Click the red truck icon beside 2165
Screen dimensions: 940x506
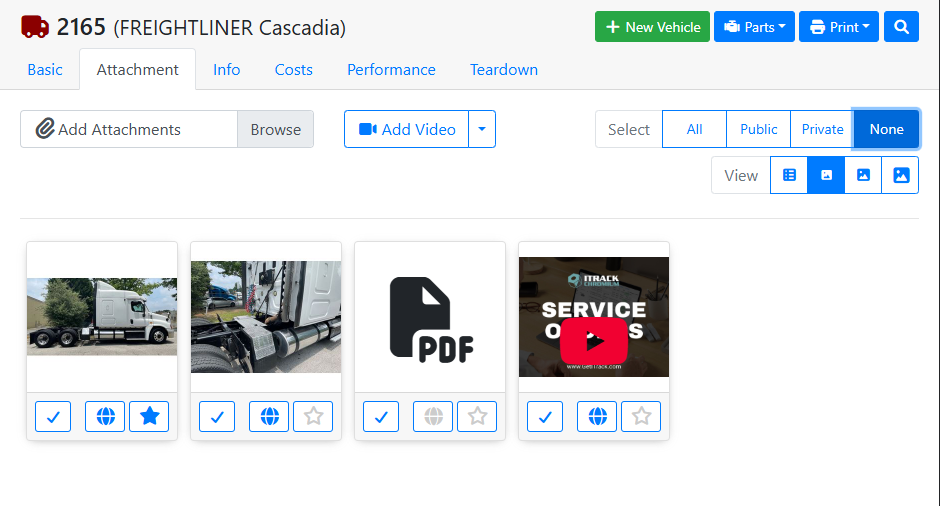point(35,27)
